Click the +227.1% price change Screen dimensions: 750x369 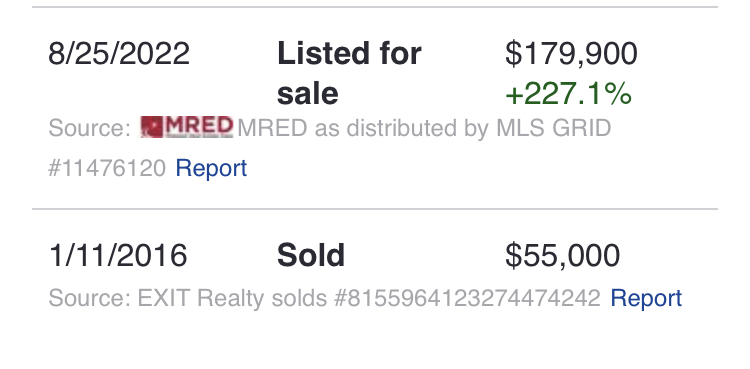coord(568,94)
